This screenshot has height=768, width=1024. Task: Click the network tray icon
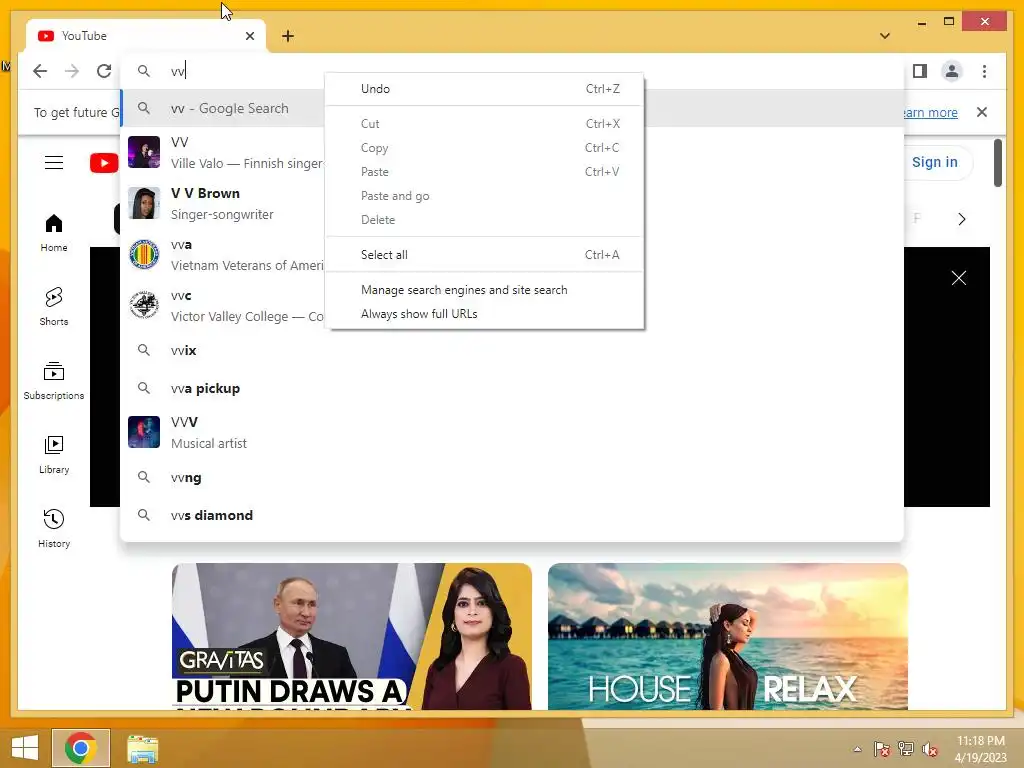point(906,749)
